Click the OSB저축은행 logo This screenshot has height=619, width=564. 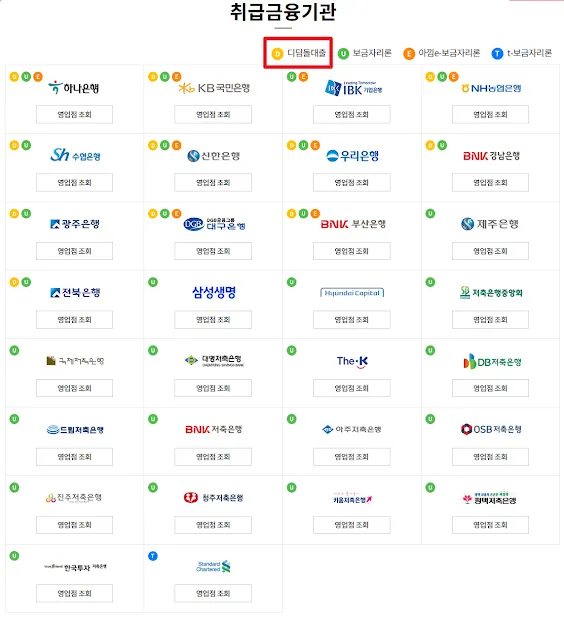point(491,429)
